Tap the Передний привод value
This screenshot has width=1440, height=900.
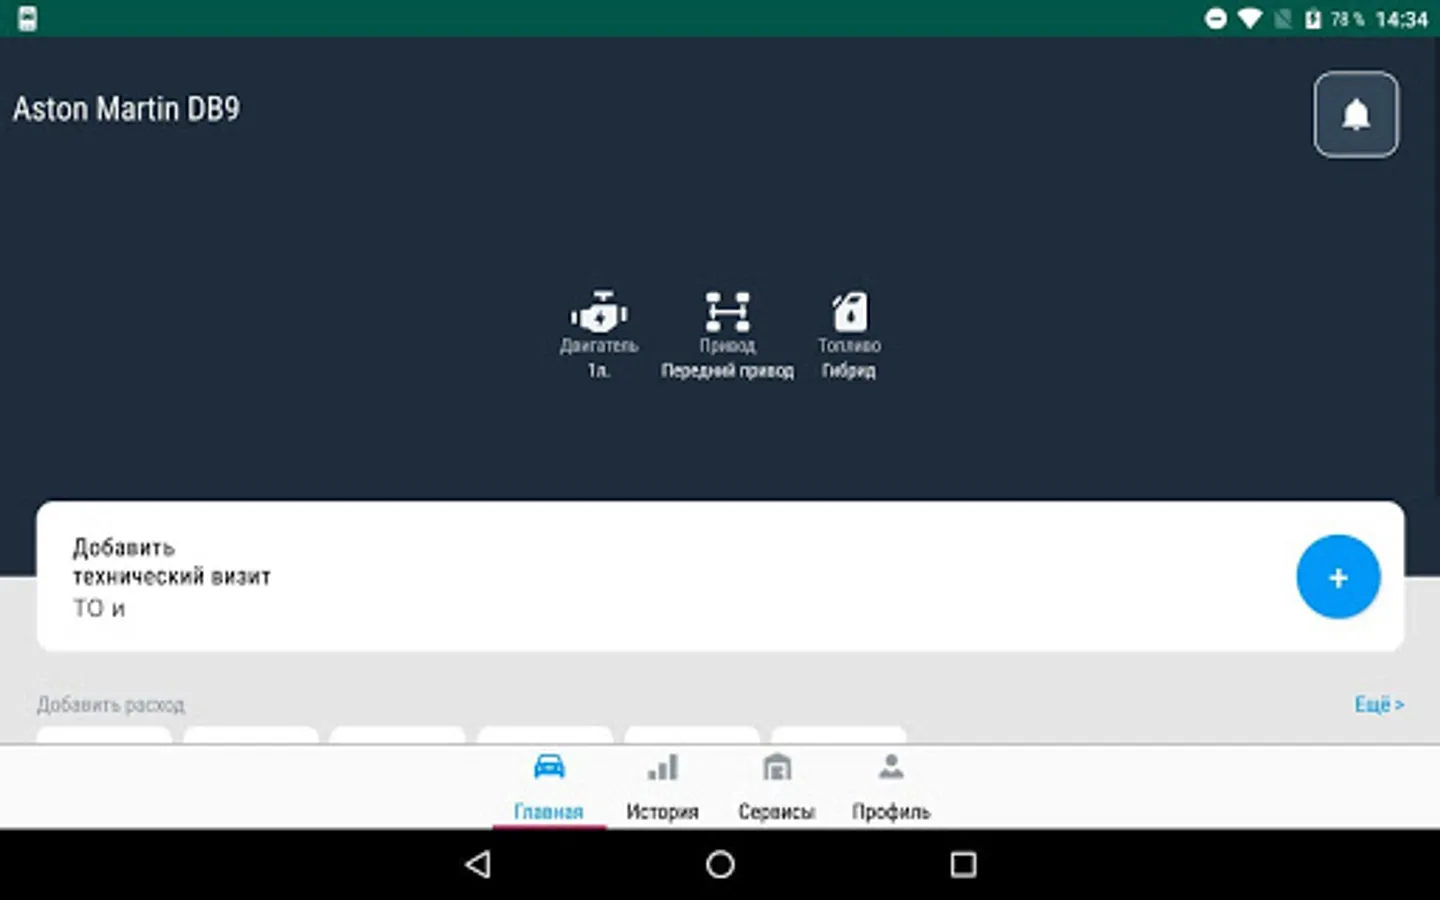click(x=727, y=371)
